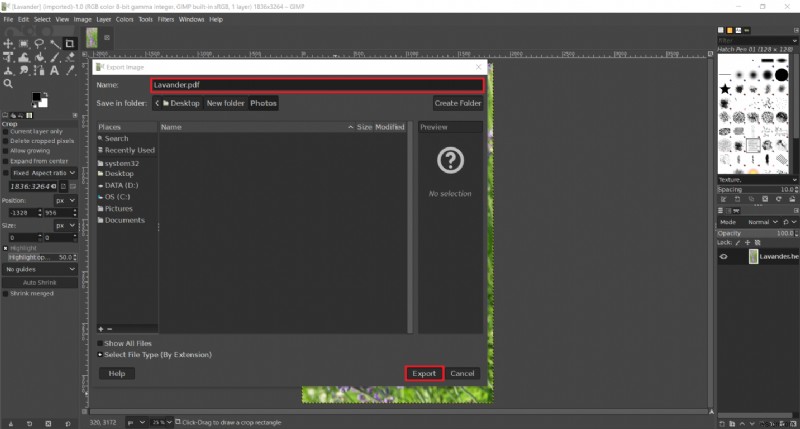800x429 pixels.
Task: Open the Desktop folder in Places list
Action: pyautogui.click(x=119, y=173)
